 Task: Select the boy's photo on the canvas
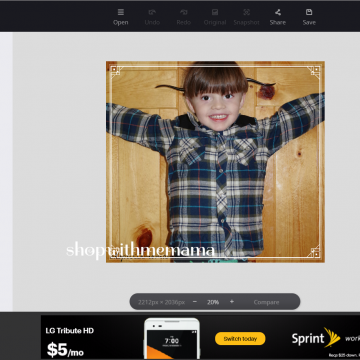click(x=215, y=162)
